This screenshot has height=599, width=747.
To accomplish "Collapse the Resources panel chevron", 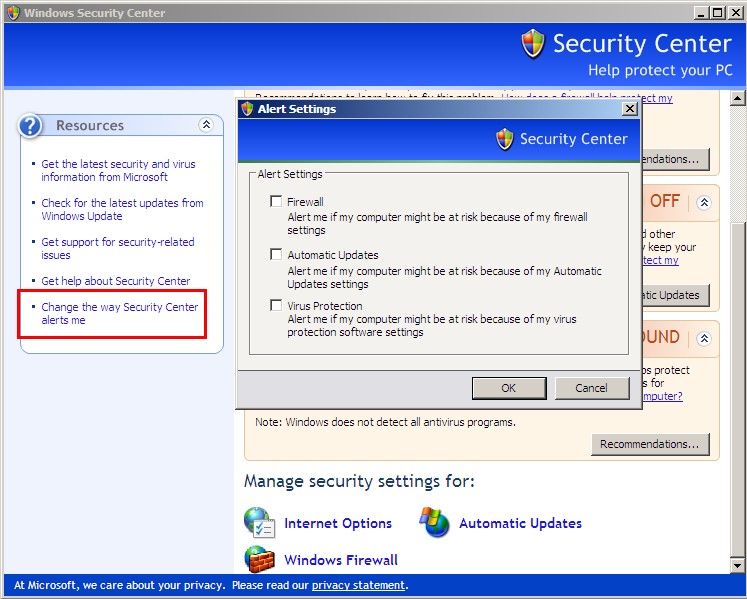I will tap(206, 125).
